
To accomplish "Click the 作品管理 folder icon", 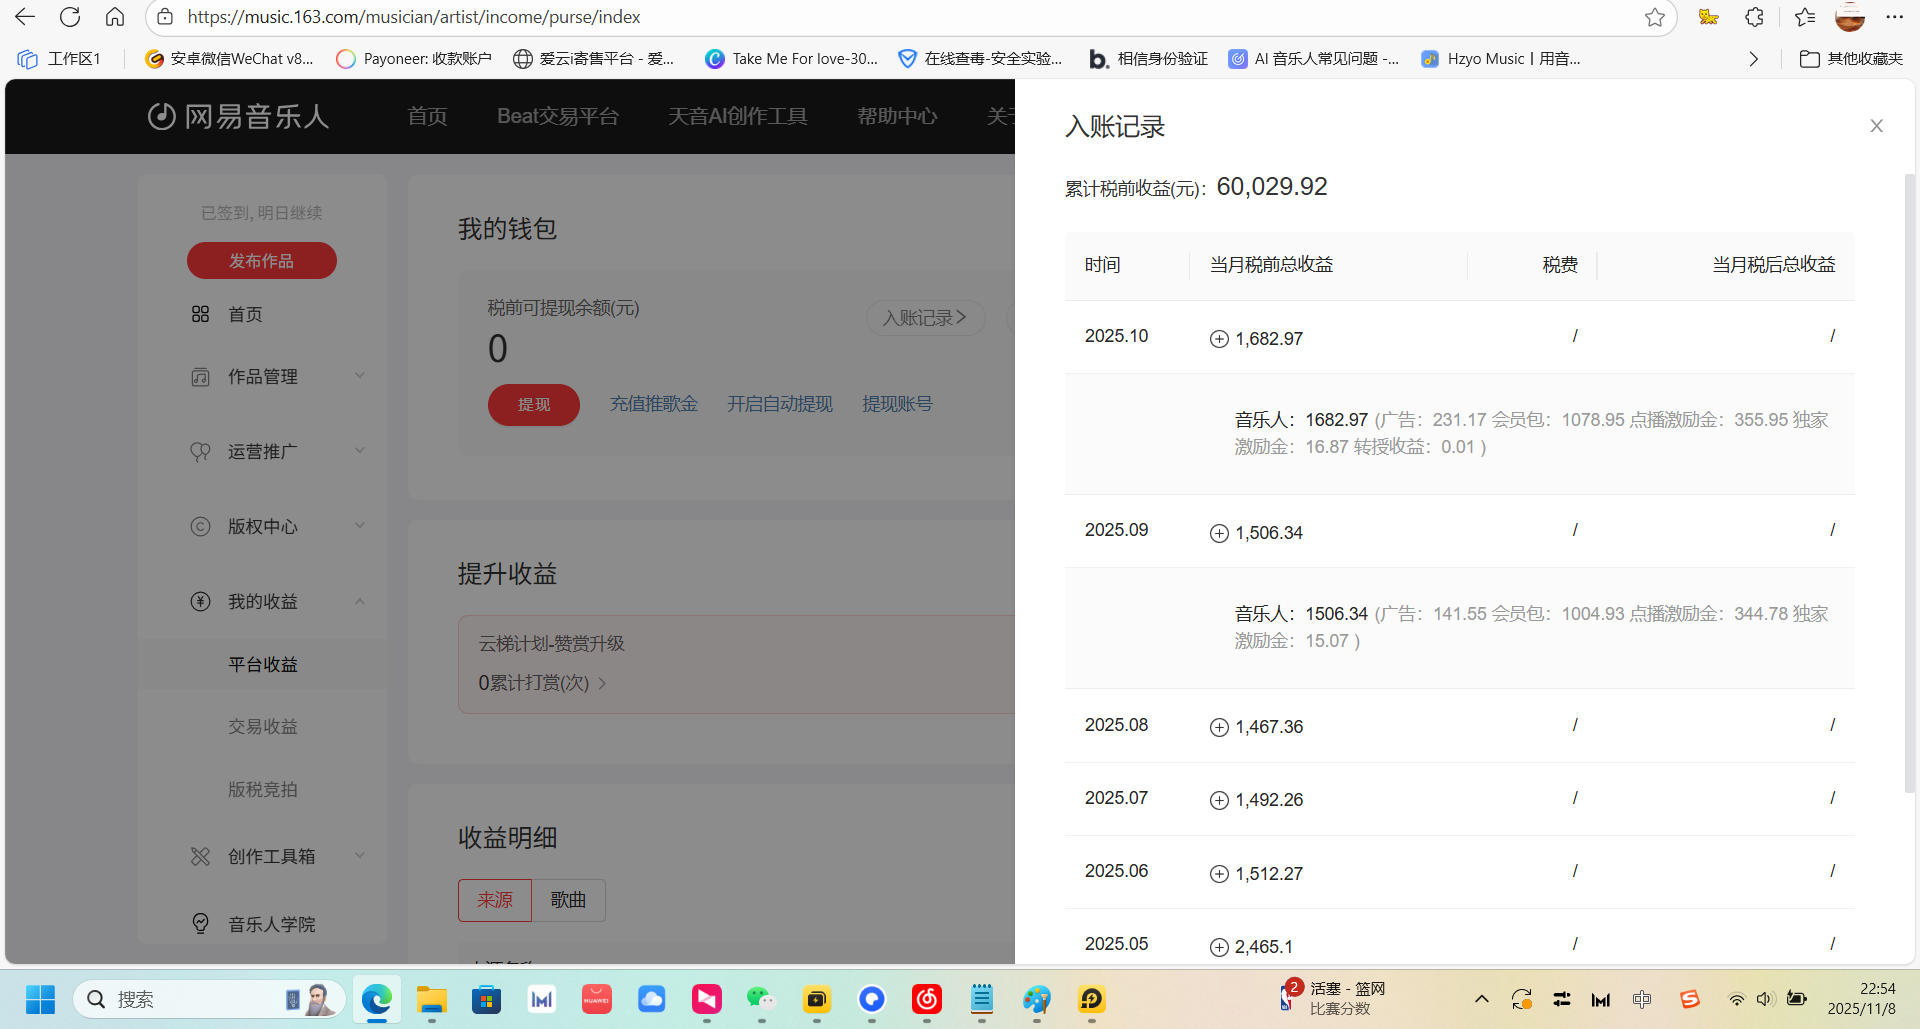I will tap(200, 376).
